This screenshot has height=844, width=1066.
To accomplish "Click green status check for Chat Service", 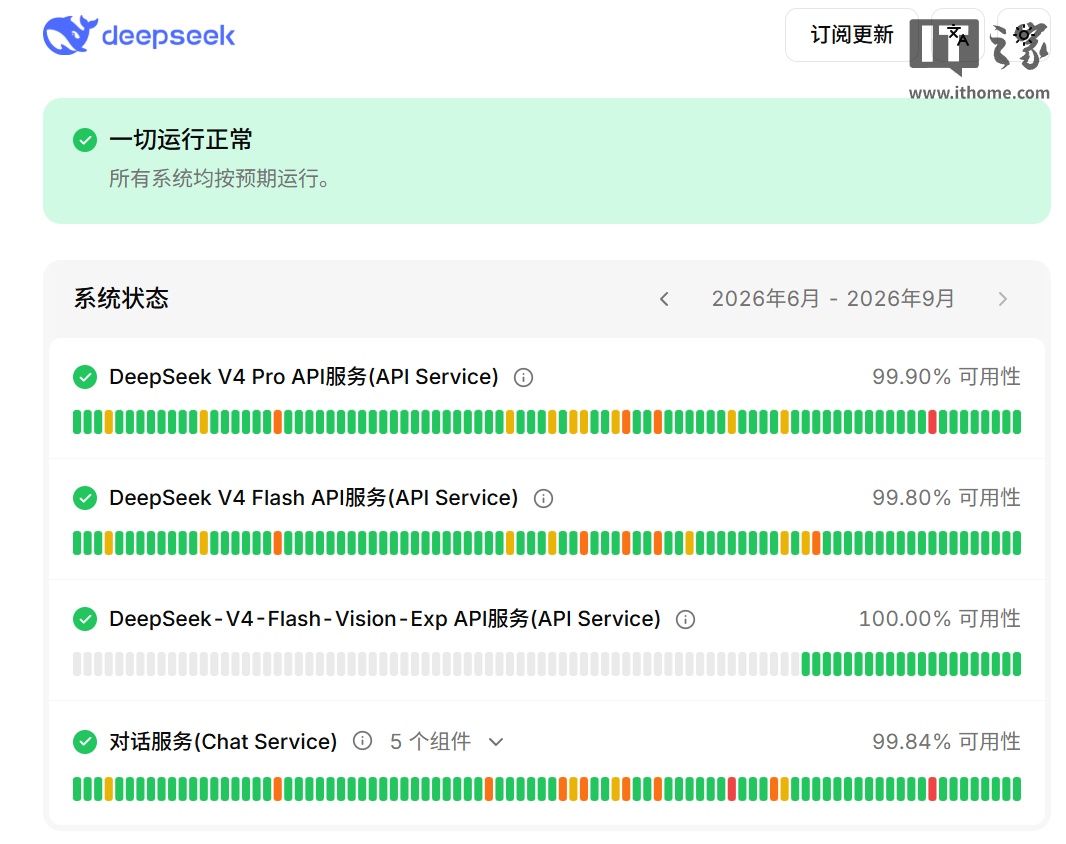I will pyautogui.click(x=85, y=741).
